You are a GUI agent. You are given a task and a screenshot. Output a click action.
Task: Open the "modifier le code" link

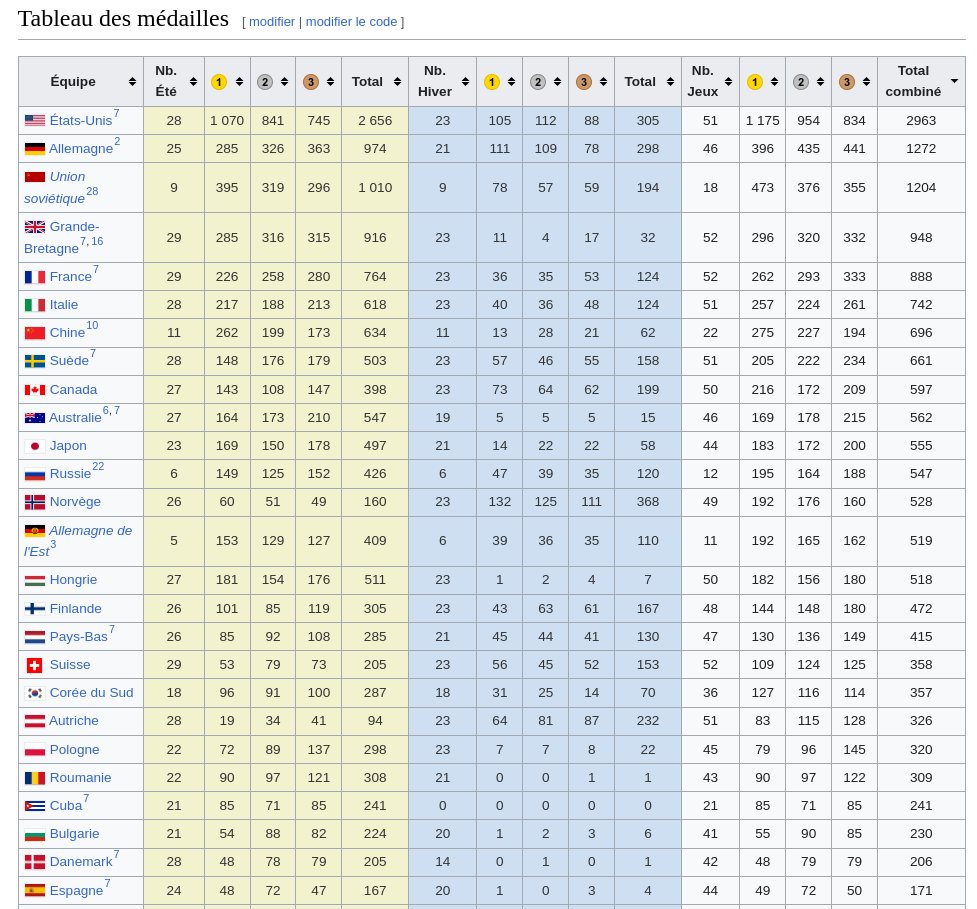coord(352,22)
